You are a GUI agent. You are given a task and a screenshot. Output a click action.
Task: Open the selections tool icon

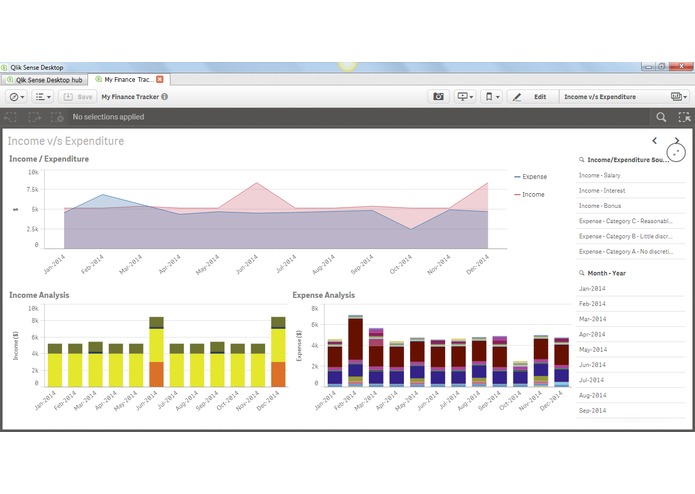point(684,117)
